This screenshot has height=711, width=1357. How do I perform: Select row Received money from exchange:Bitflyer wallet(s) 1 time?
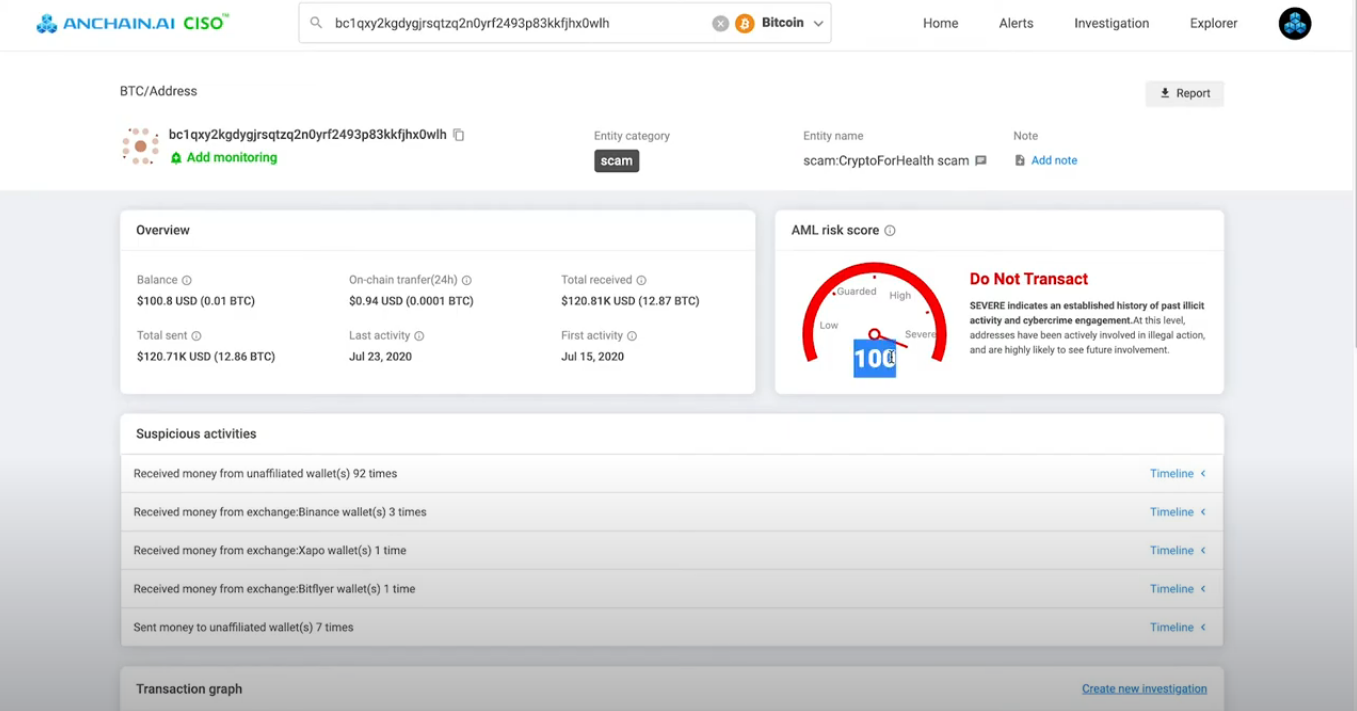coord(671,589)
